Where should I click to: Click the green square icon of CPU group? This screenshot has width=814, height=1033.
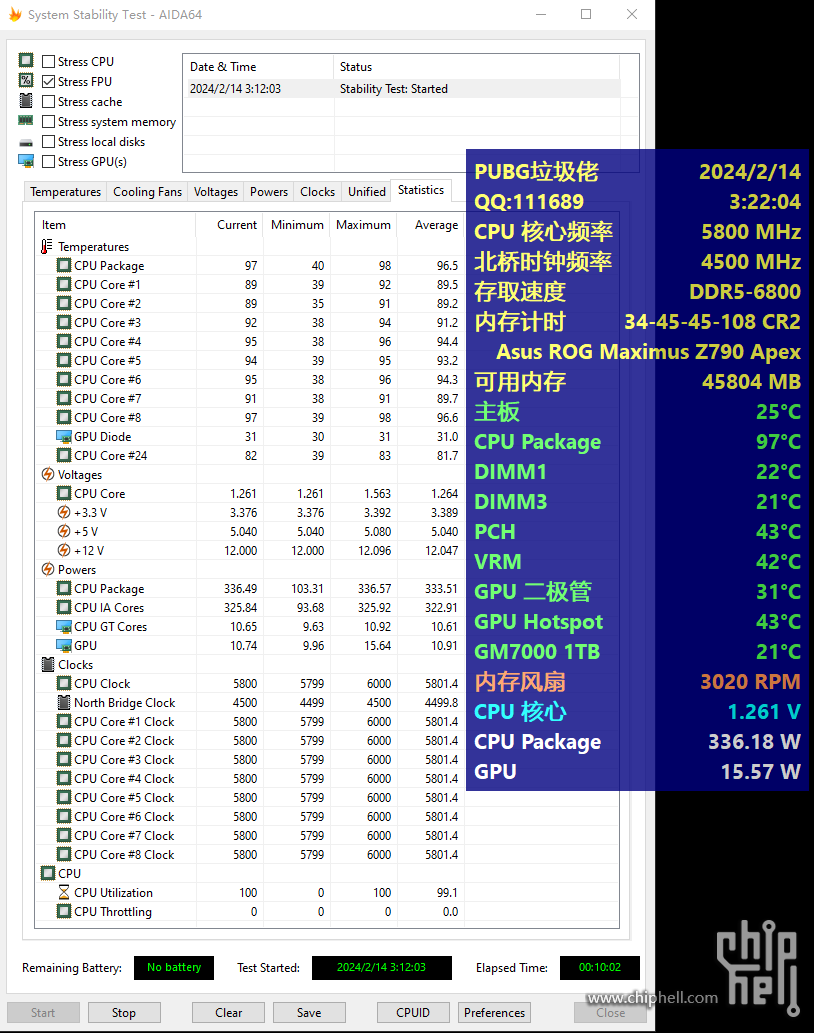[x=47, y=873]
